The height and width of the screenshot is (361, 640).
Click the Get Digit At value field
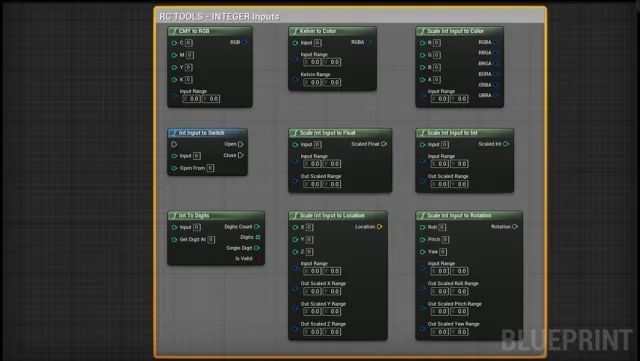[x=211, y=240]
